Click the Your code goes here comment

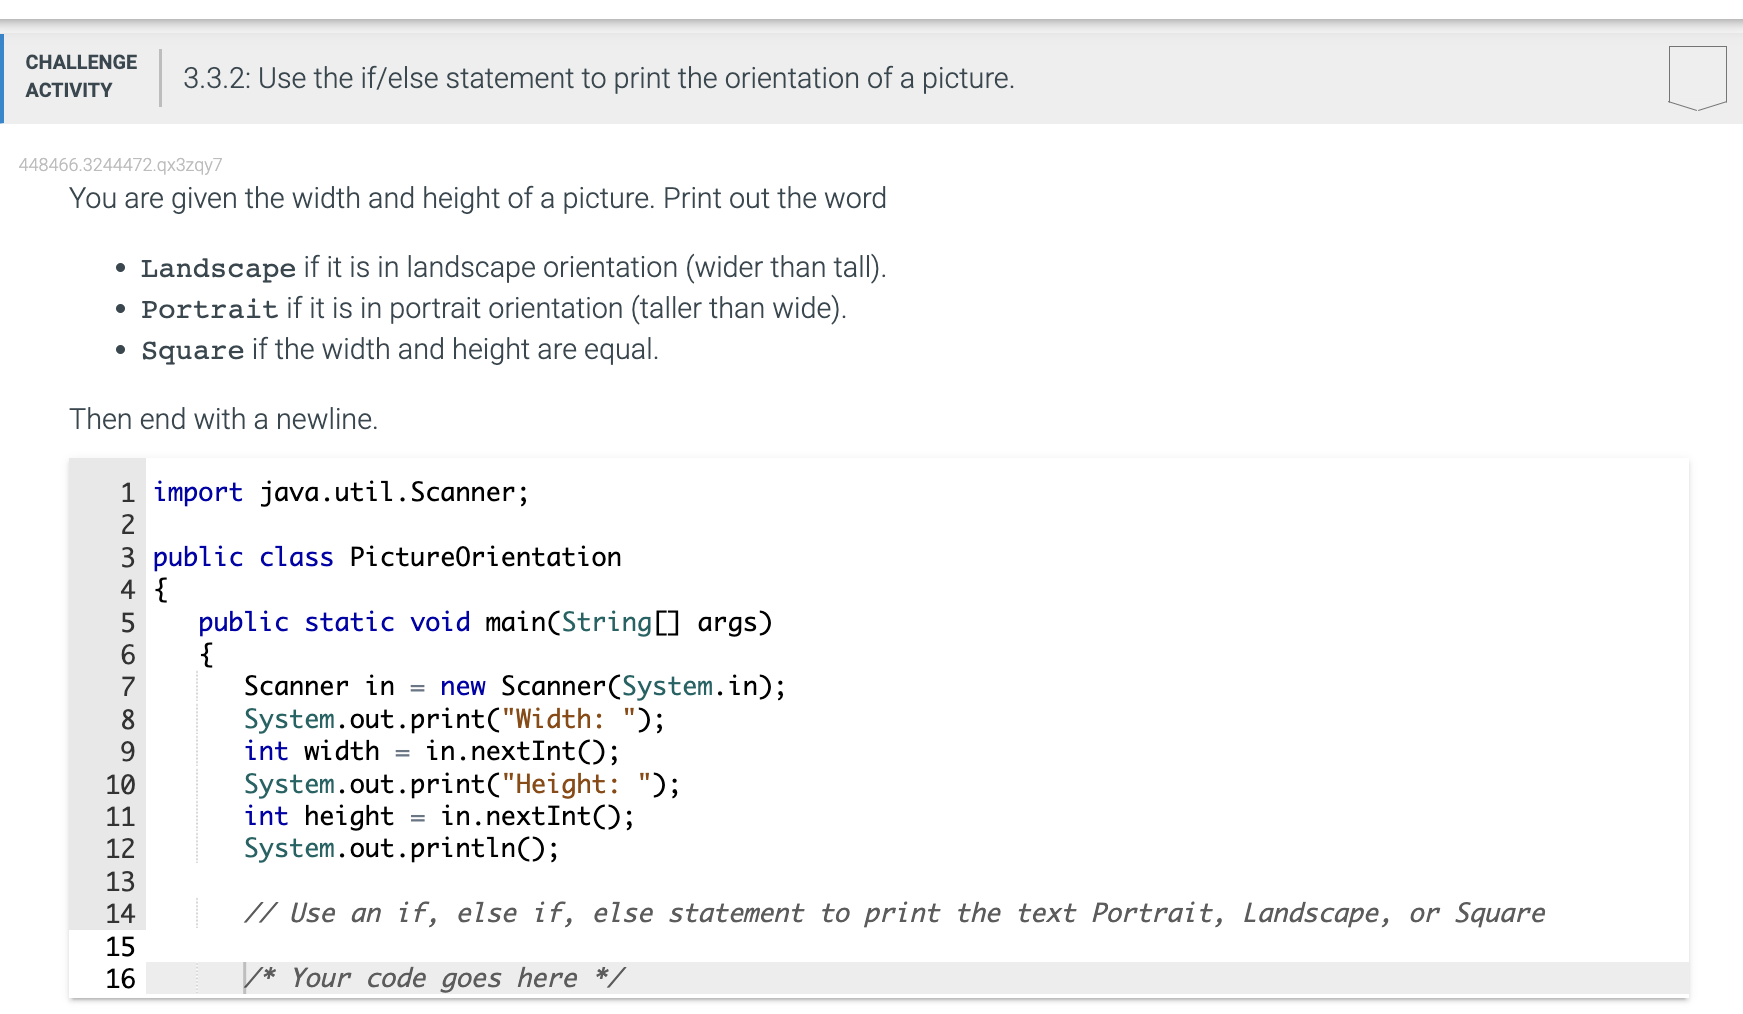click(x=435, y=978)
